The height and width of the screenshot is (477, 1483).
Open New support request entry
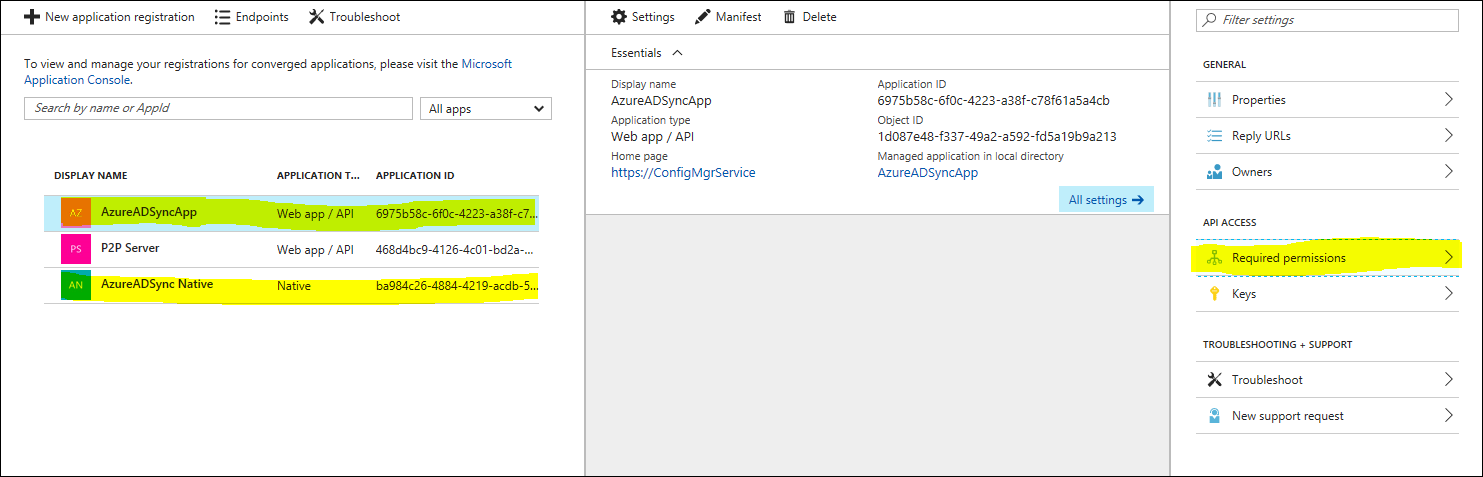(1327, 416)
